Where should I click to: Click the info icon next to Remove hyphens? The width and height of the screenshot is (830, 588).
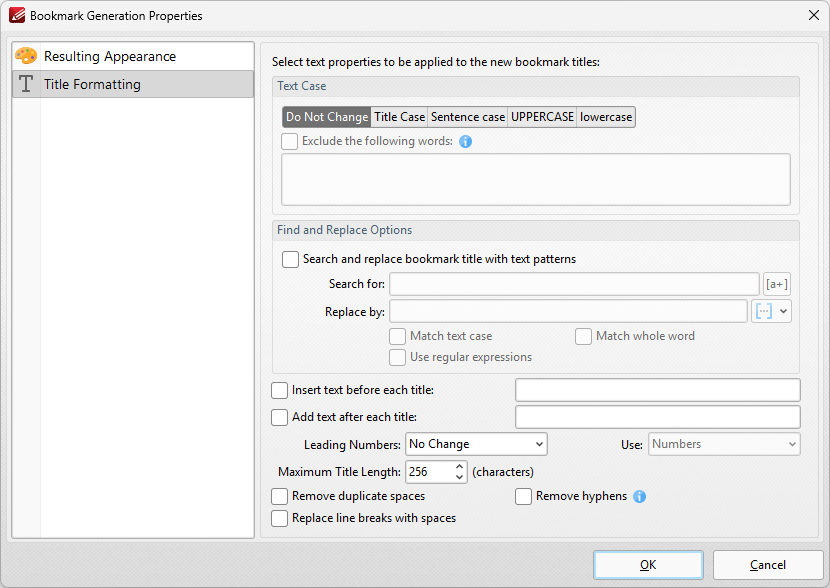638,496
